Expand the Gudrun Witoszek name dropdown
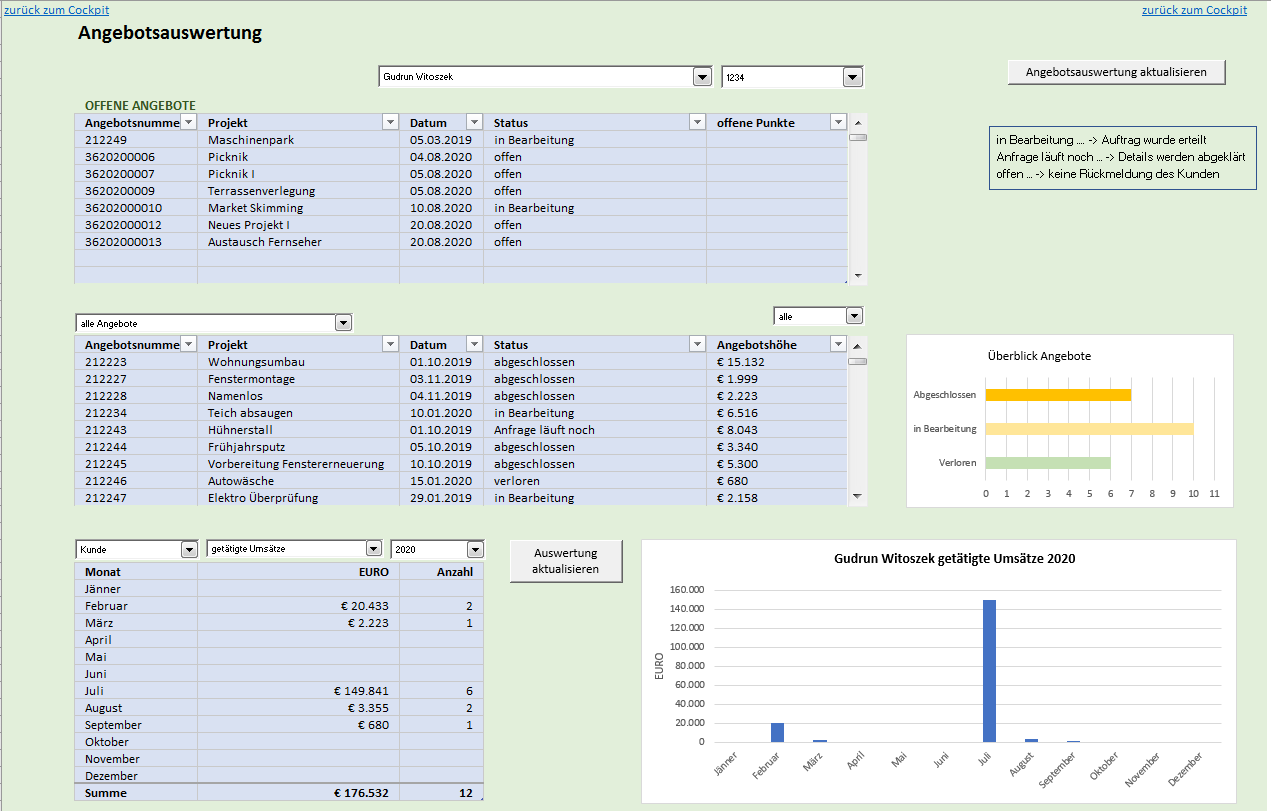 (x=701, y=78)
